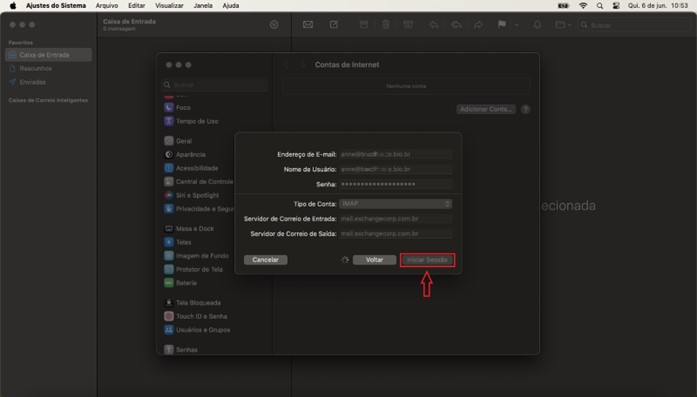The width and height of the screenshot is (697, 397).
Task: Open the move to folder dropdown in Mail
Action: coord(563,24)
